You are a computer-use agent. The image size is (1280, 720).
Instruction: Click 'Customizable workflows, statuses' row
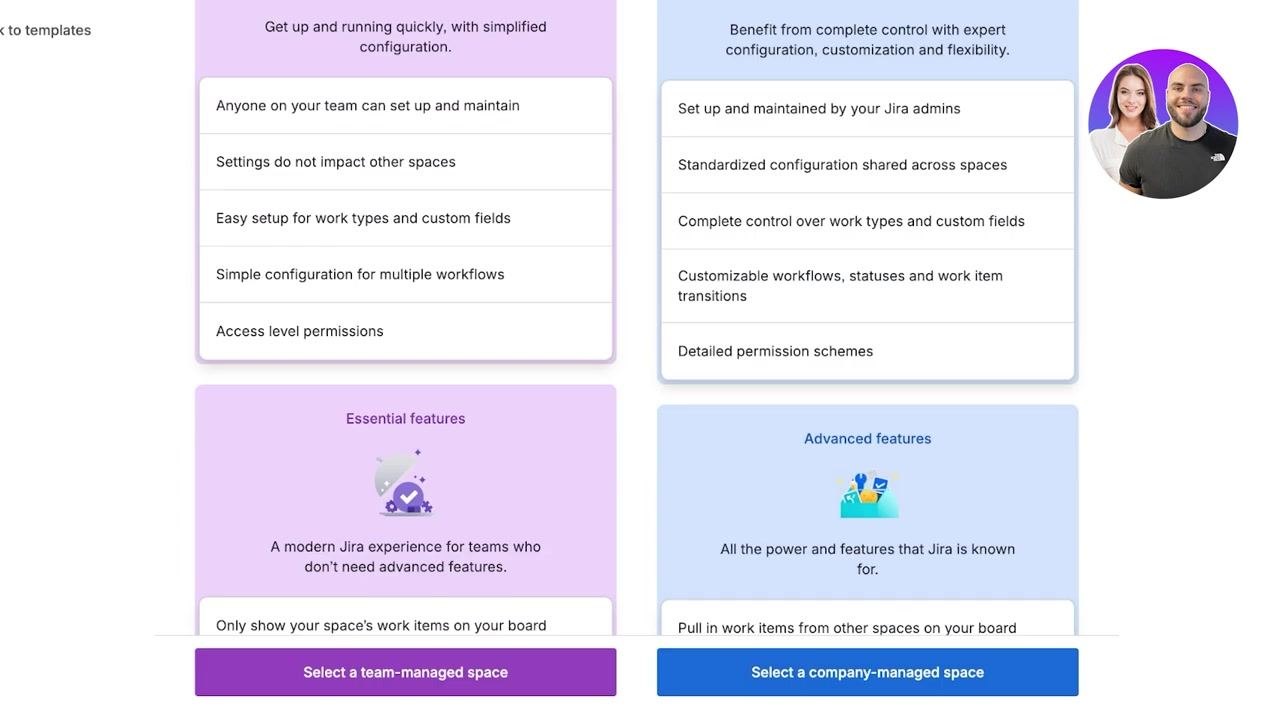tap(867, 286)
